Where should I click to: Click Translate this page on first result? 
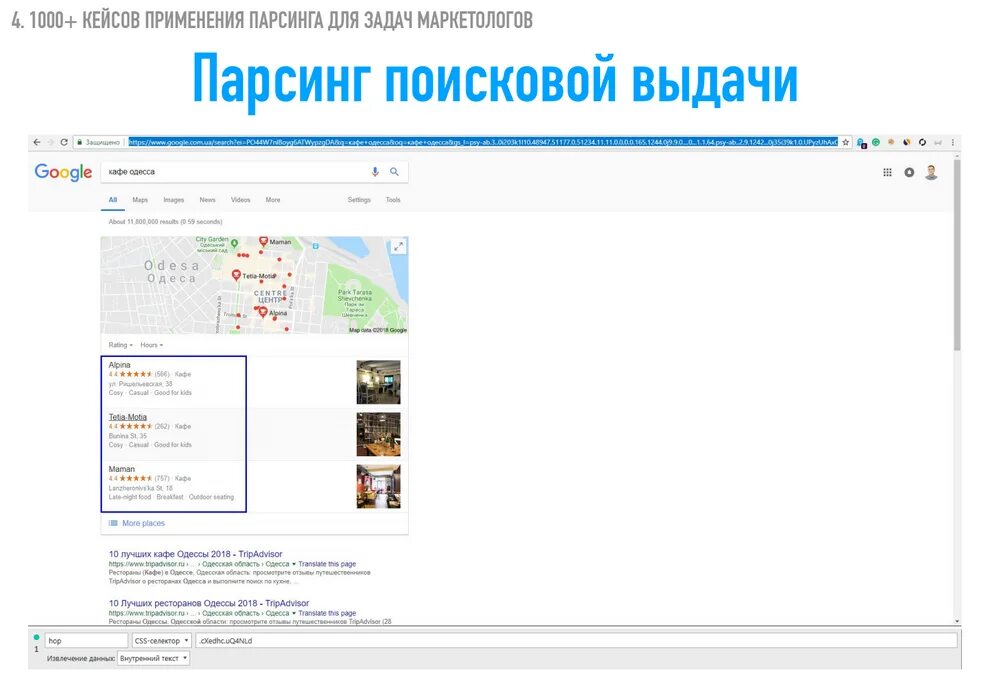327,564
